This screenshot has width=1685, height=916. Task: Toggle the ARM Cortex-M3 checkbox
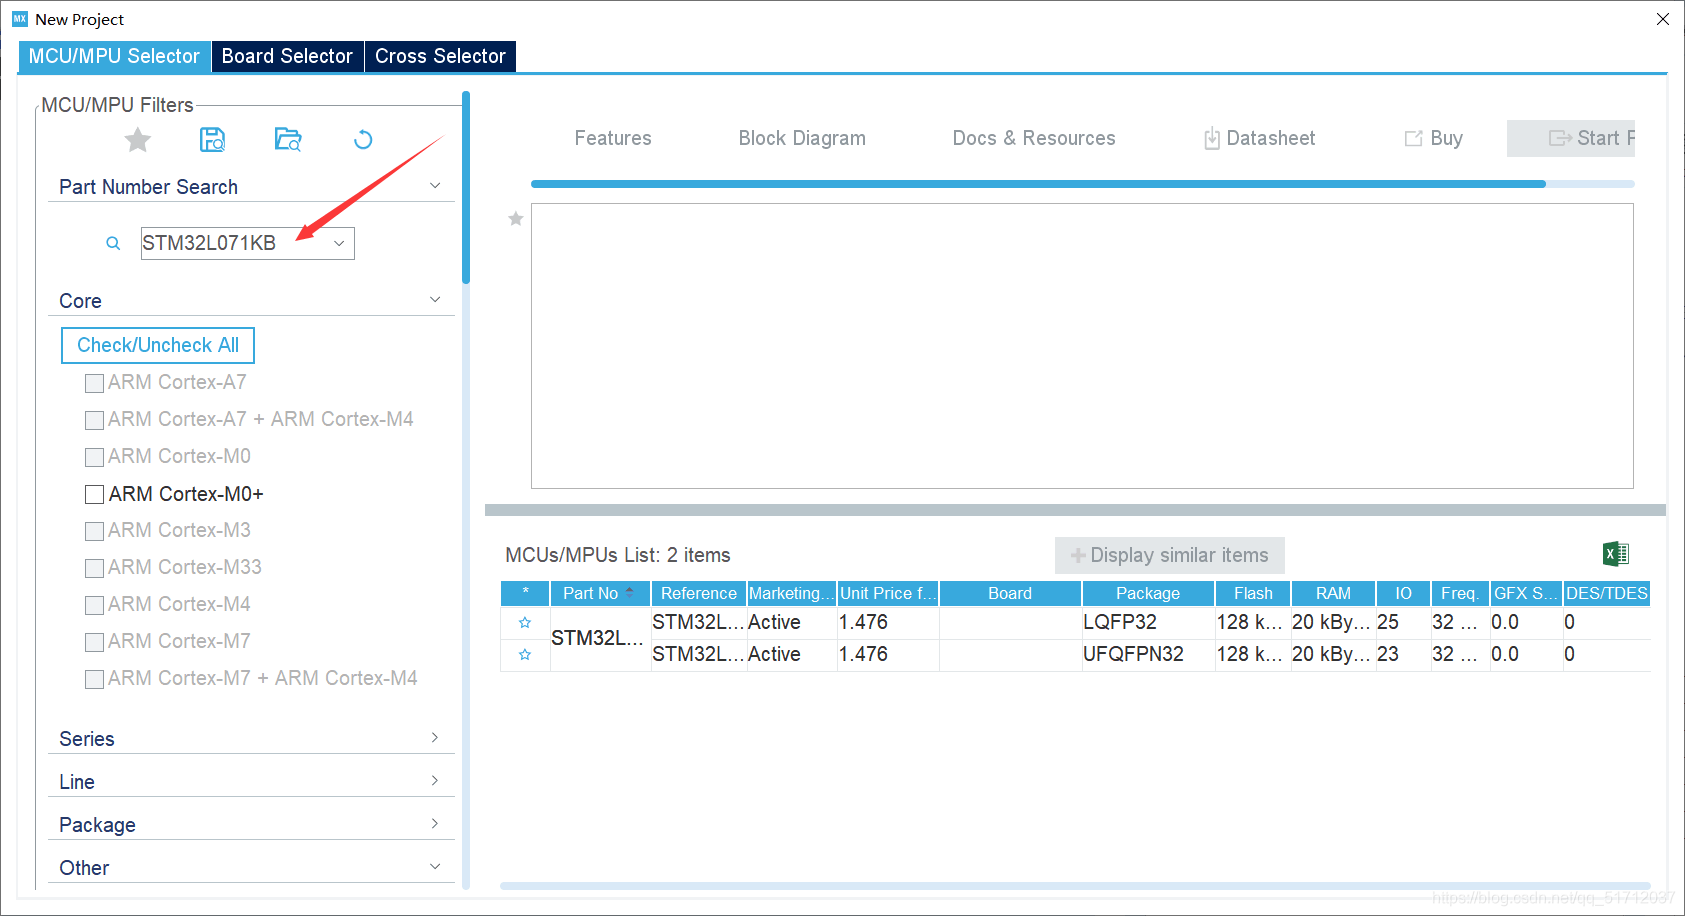(x=95, y=531)
